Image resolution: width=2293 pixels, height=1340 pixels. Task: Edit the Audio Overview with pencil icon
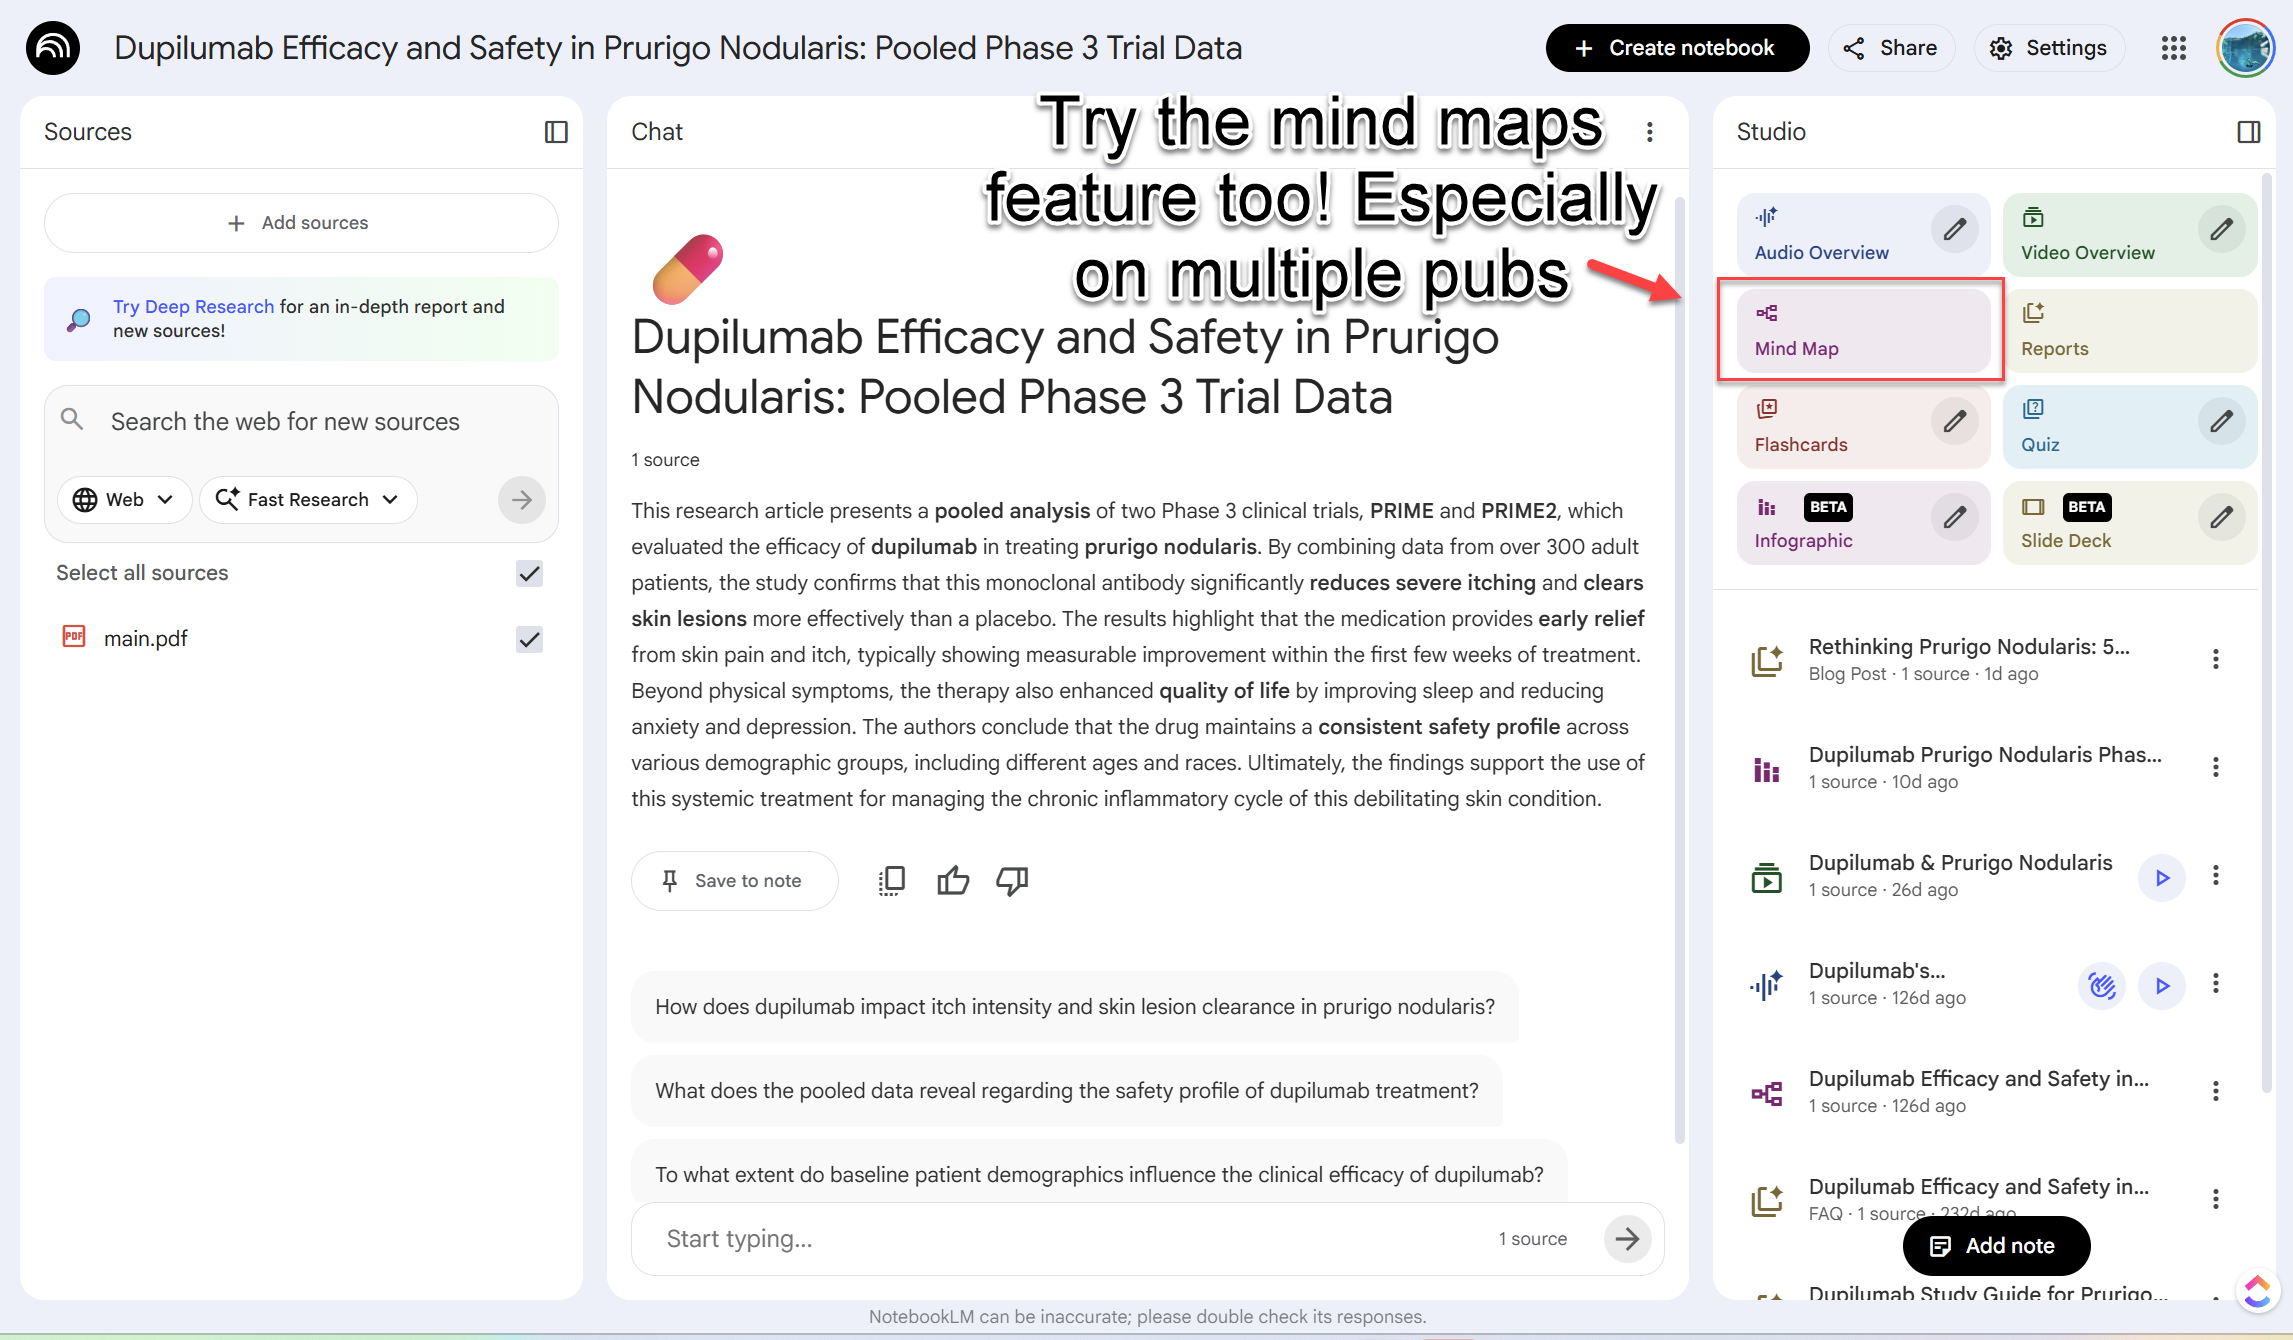click(1955, 228)
